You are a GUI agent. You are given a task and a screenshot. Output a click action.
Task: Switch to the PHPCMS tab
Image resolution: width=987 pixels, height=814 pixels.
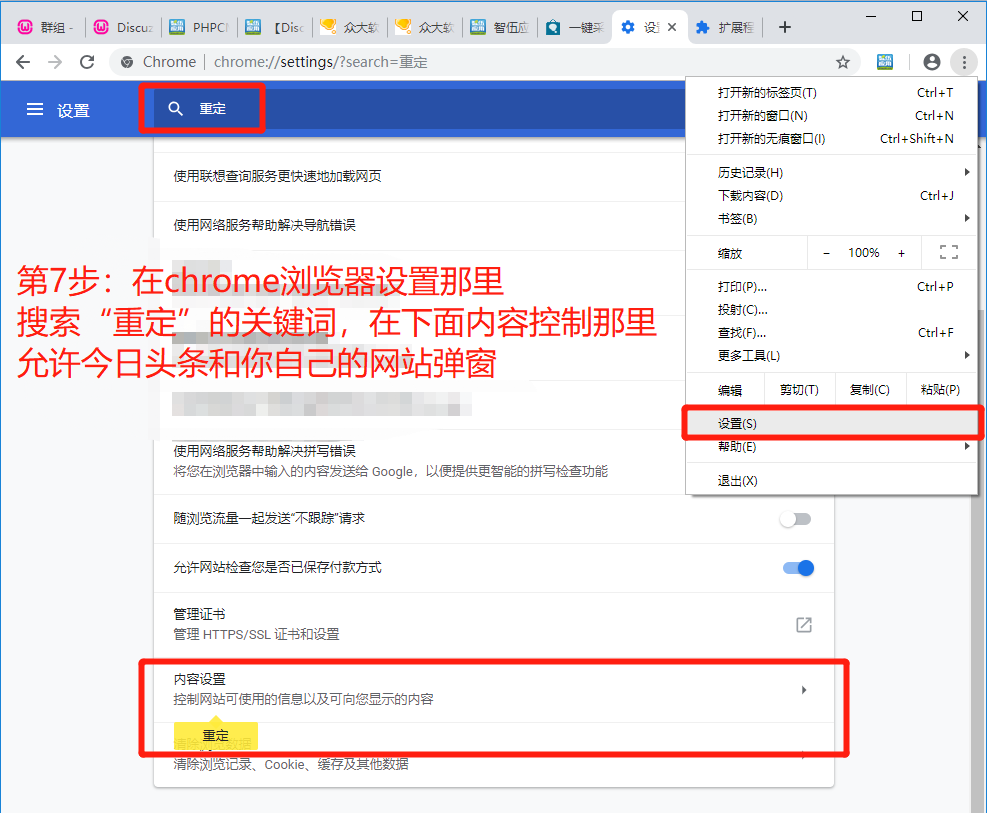pos(199,27)
